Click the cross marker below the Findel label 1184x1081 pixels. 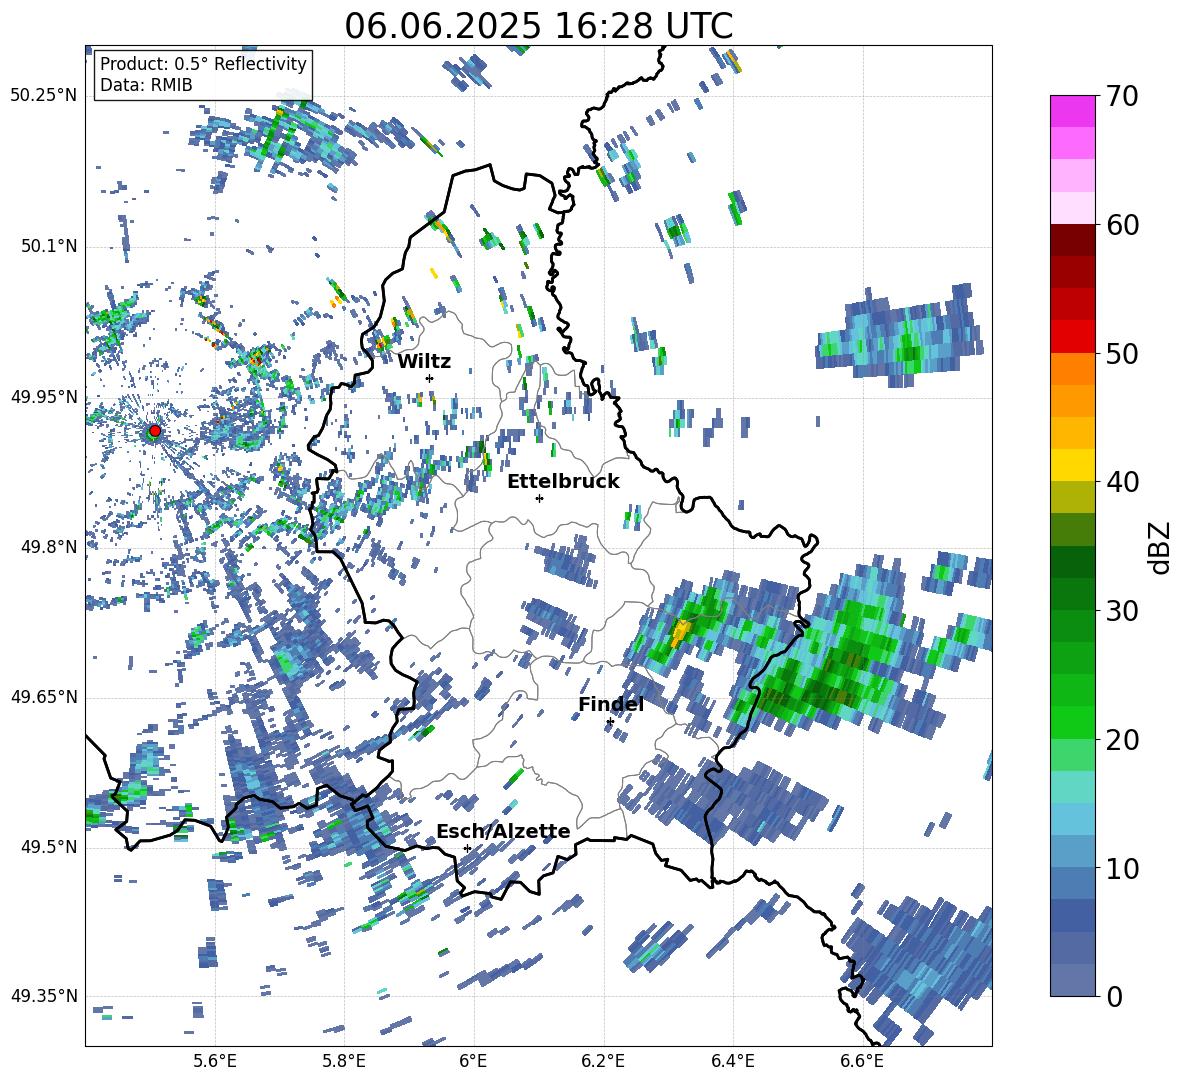point(610,722)
